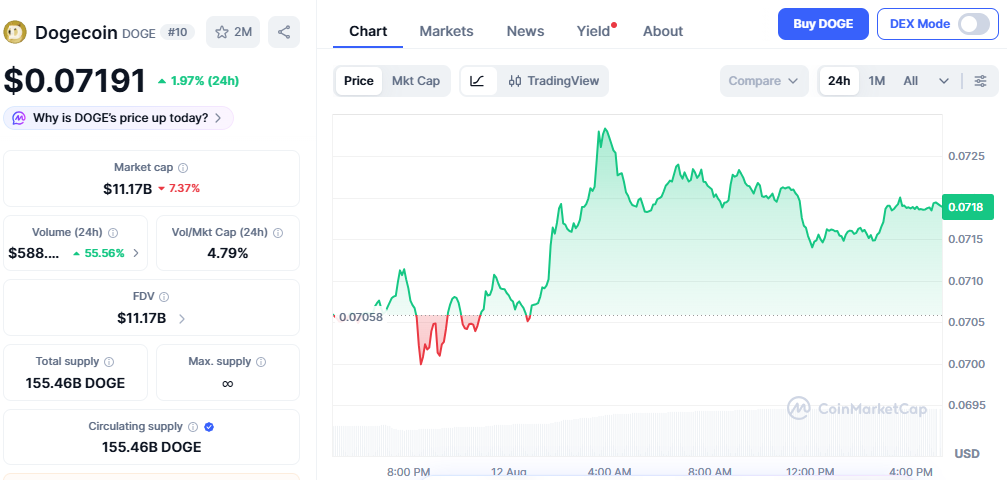The image size is (1007, 480).
Task: Click the Max. supply info icon
Action: tap(261, 362)
